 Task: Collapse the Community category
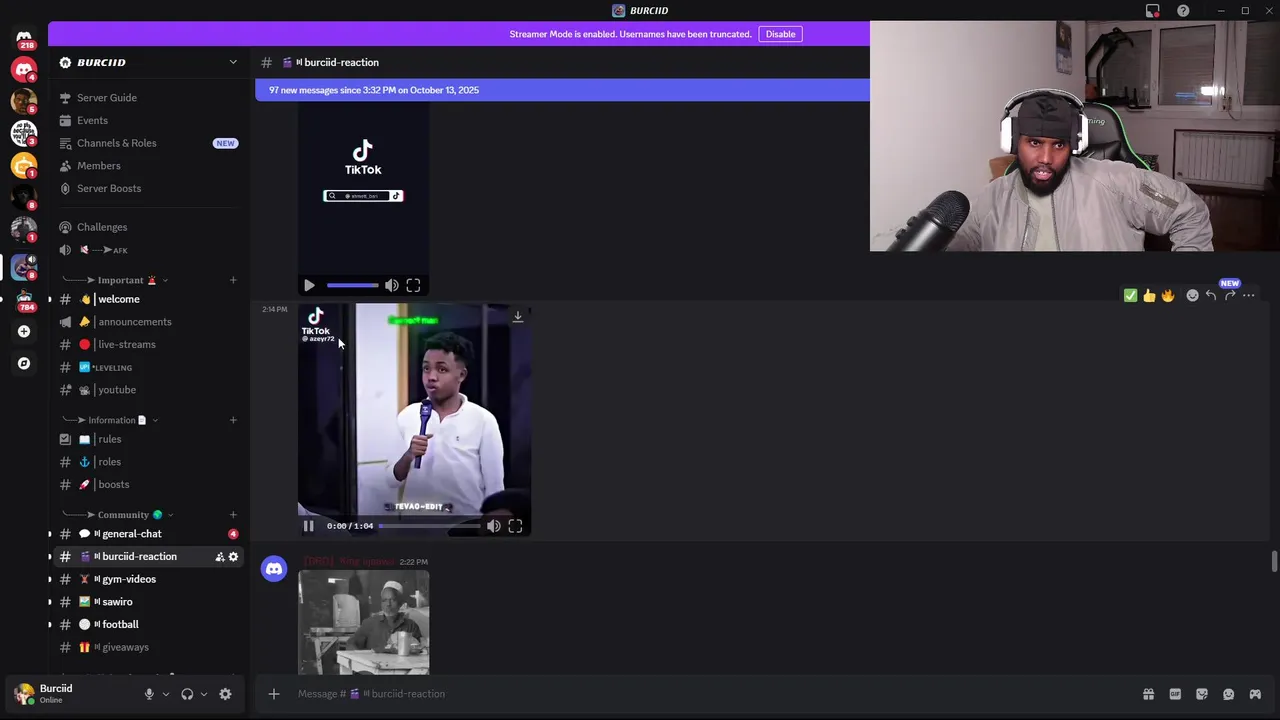(123, 515)
